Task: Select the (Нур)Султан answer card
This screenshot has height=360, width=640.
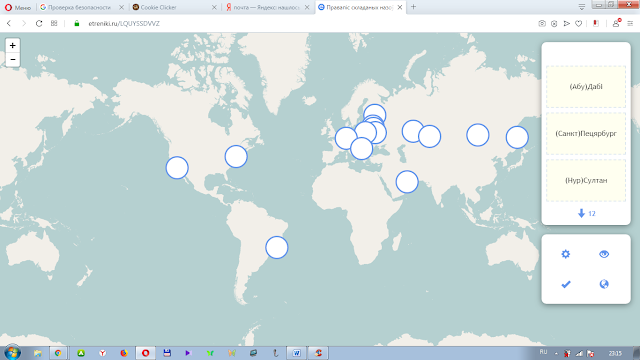Action: 586,180
